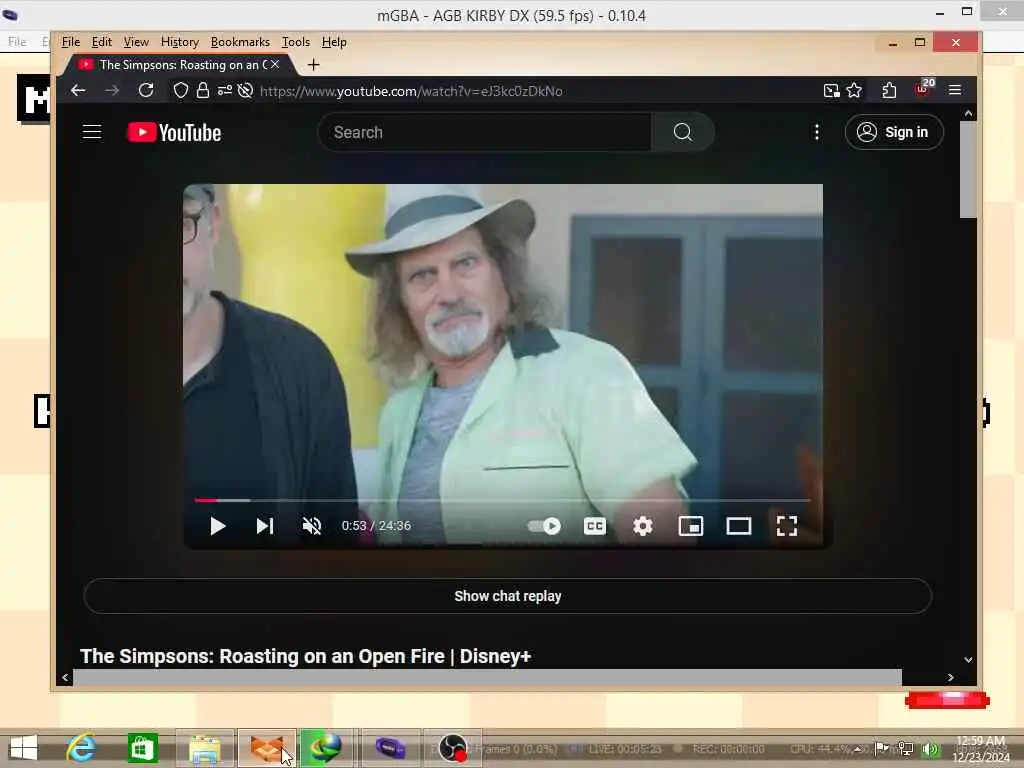Click the vertical scrollbar up arrow
The height and width of the screenshot is (768, 1024).
tap(968, 114)
